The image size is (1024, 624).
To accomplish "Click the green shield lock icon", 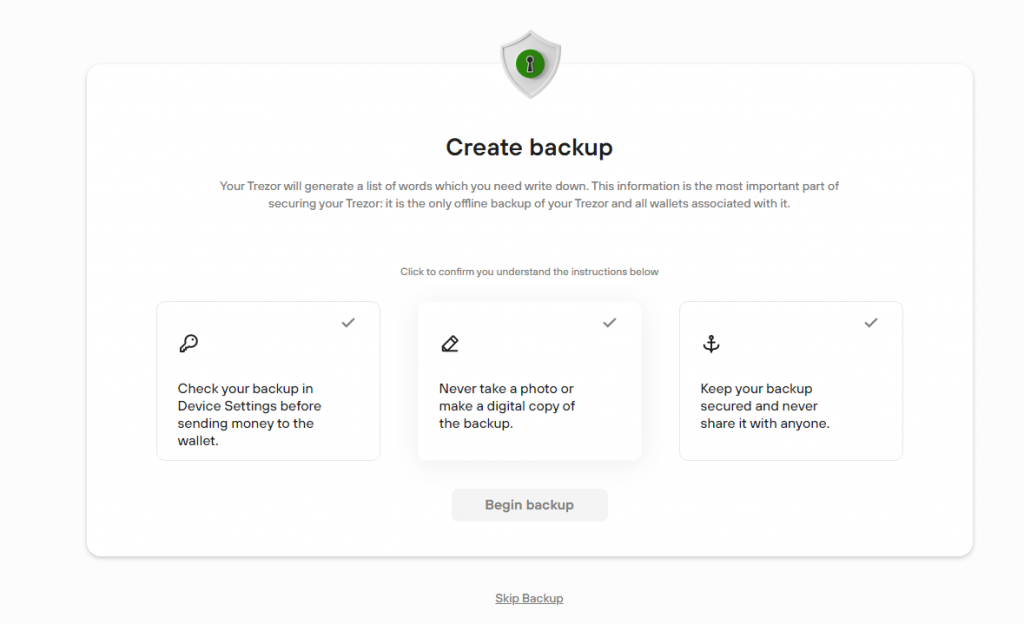I will (530, 65).
